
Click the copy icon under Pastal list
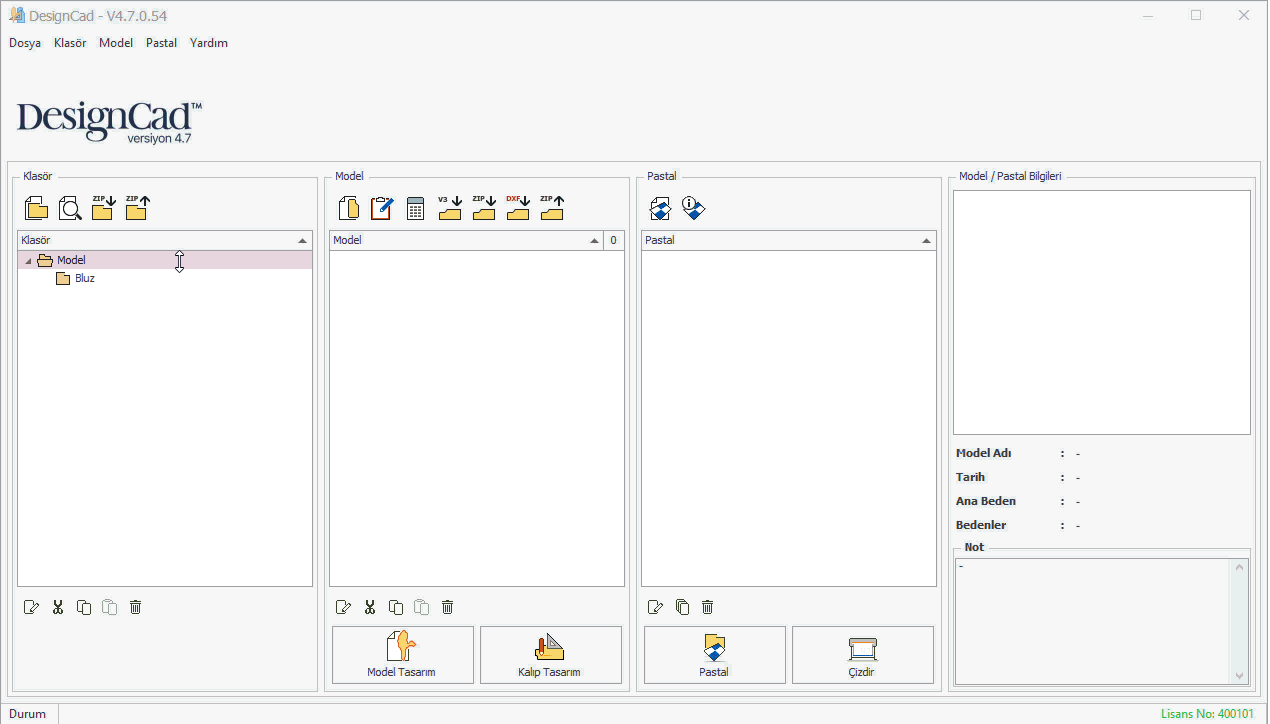[682, 607]
